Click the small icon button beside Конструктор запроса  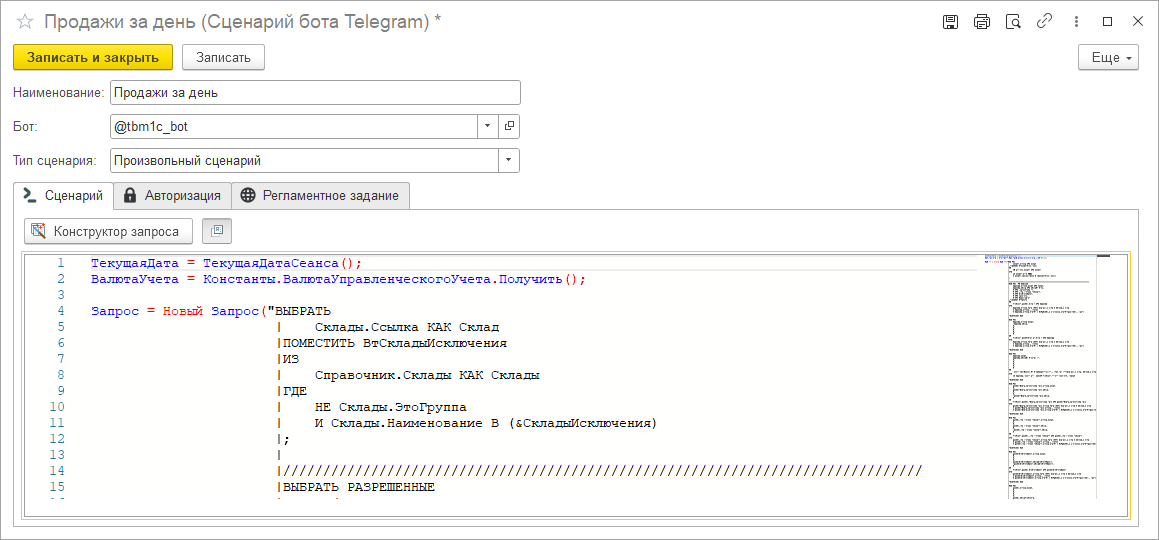point(217,231)
